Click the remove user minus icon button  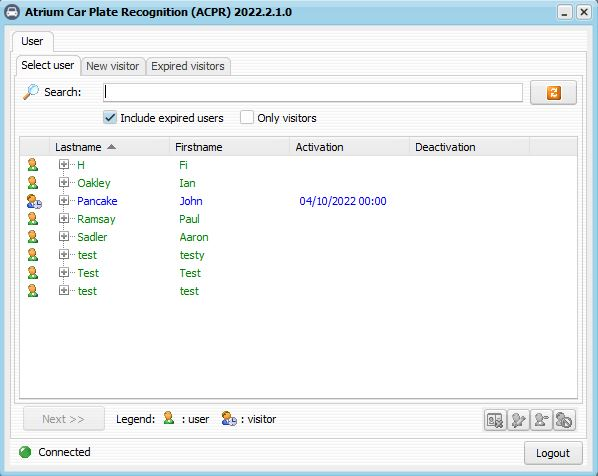541,420
